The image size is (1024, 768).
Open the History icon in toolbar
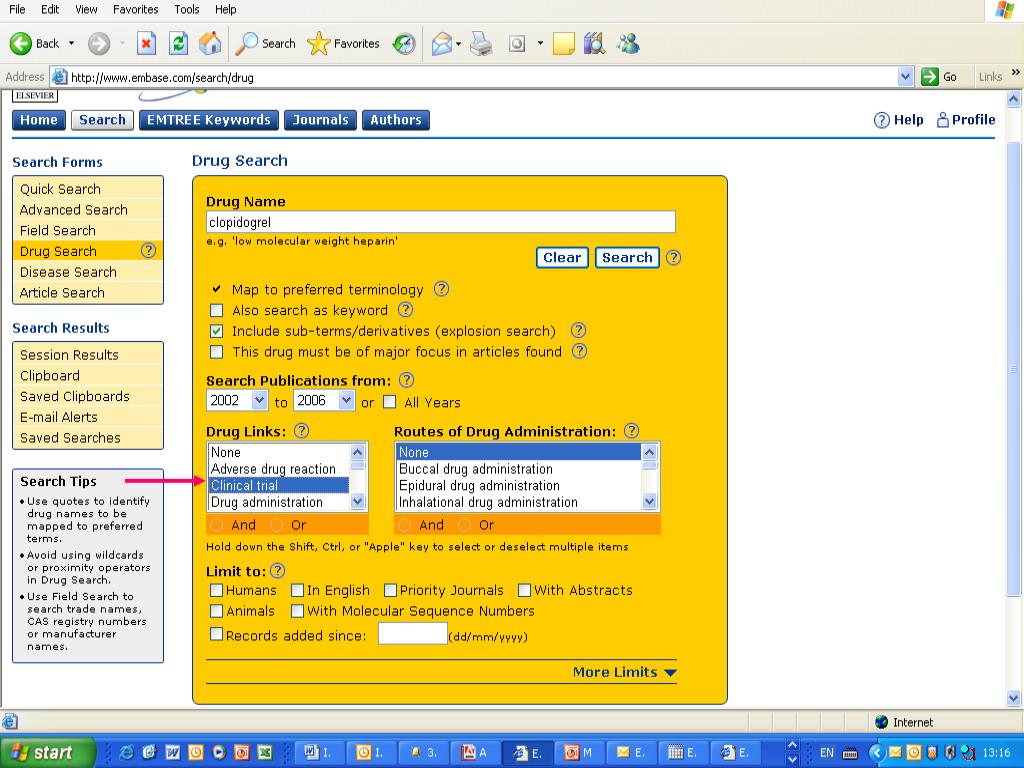[x=404, y=44]
